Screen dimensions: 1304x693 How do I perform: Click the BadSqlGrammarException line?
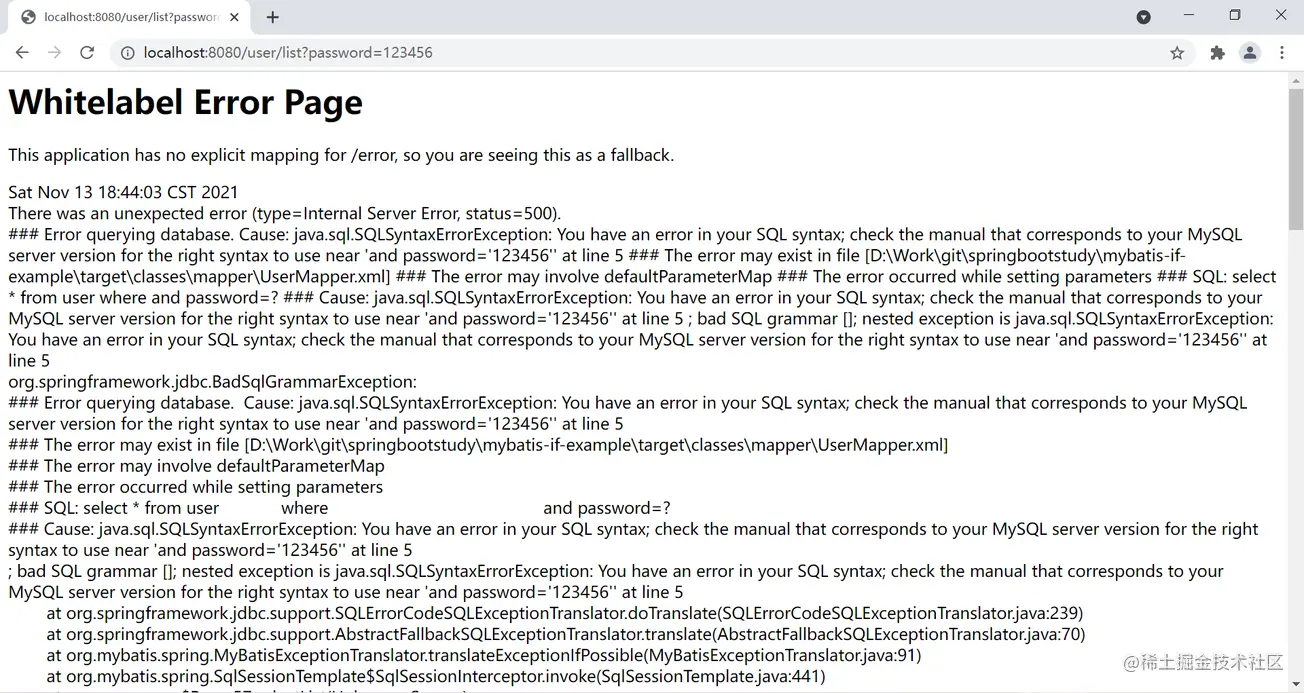pyautogui.click(x=212, y=381)
